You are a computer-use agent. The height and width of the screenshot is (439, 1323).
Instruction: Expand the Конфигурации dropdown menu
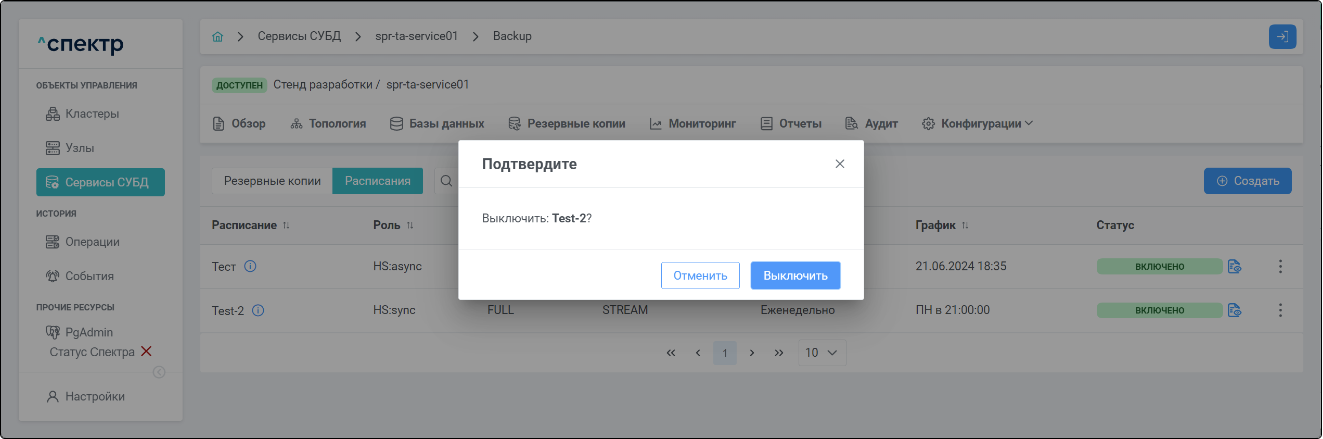coord(977,124)
